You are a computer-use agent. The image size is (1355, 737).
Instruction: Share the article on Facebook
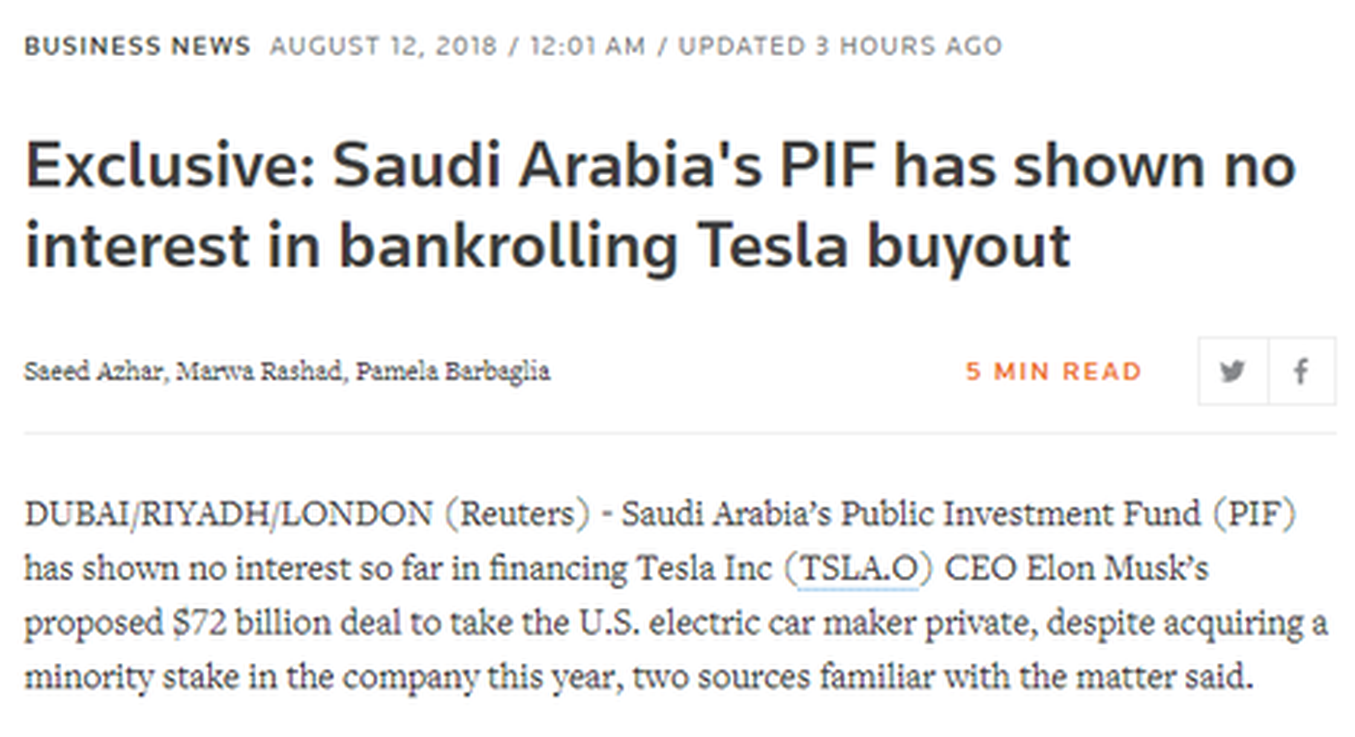(x=1301, y=372)
